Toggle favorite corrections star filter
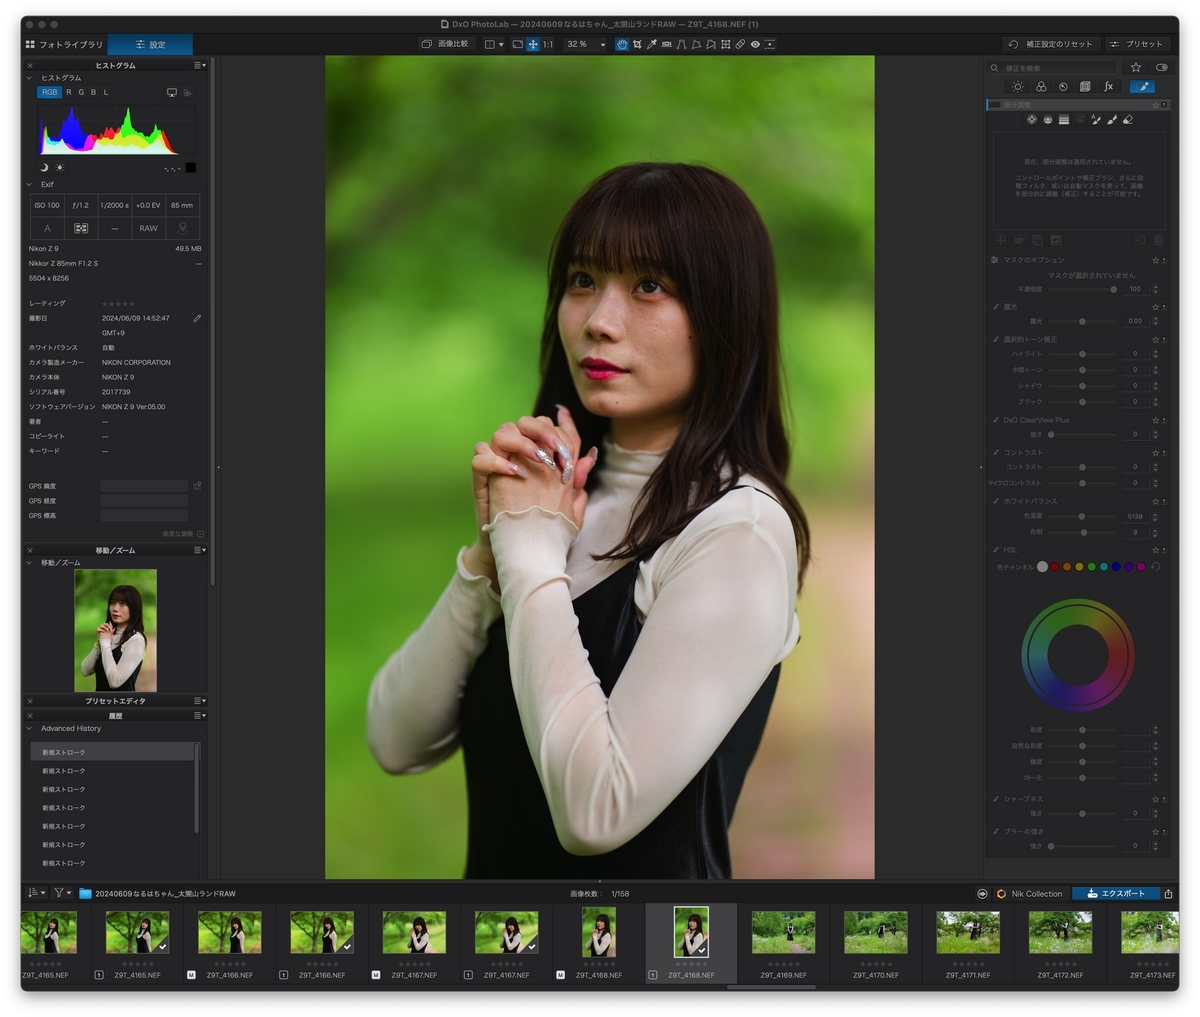 (x=1136, y=68)
